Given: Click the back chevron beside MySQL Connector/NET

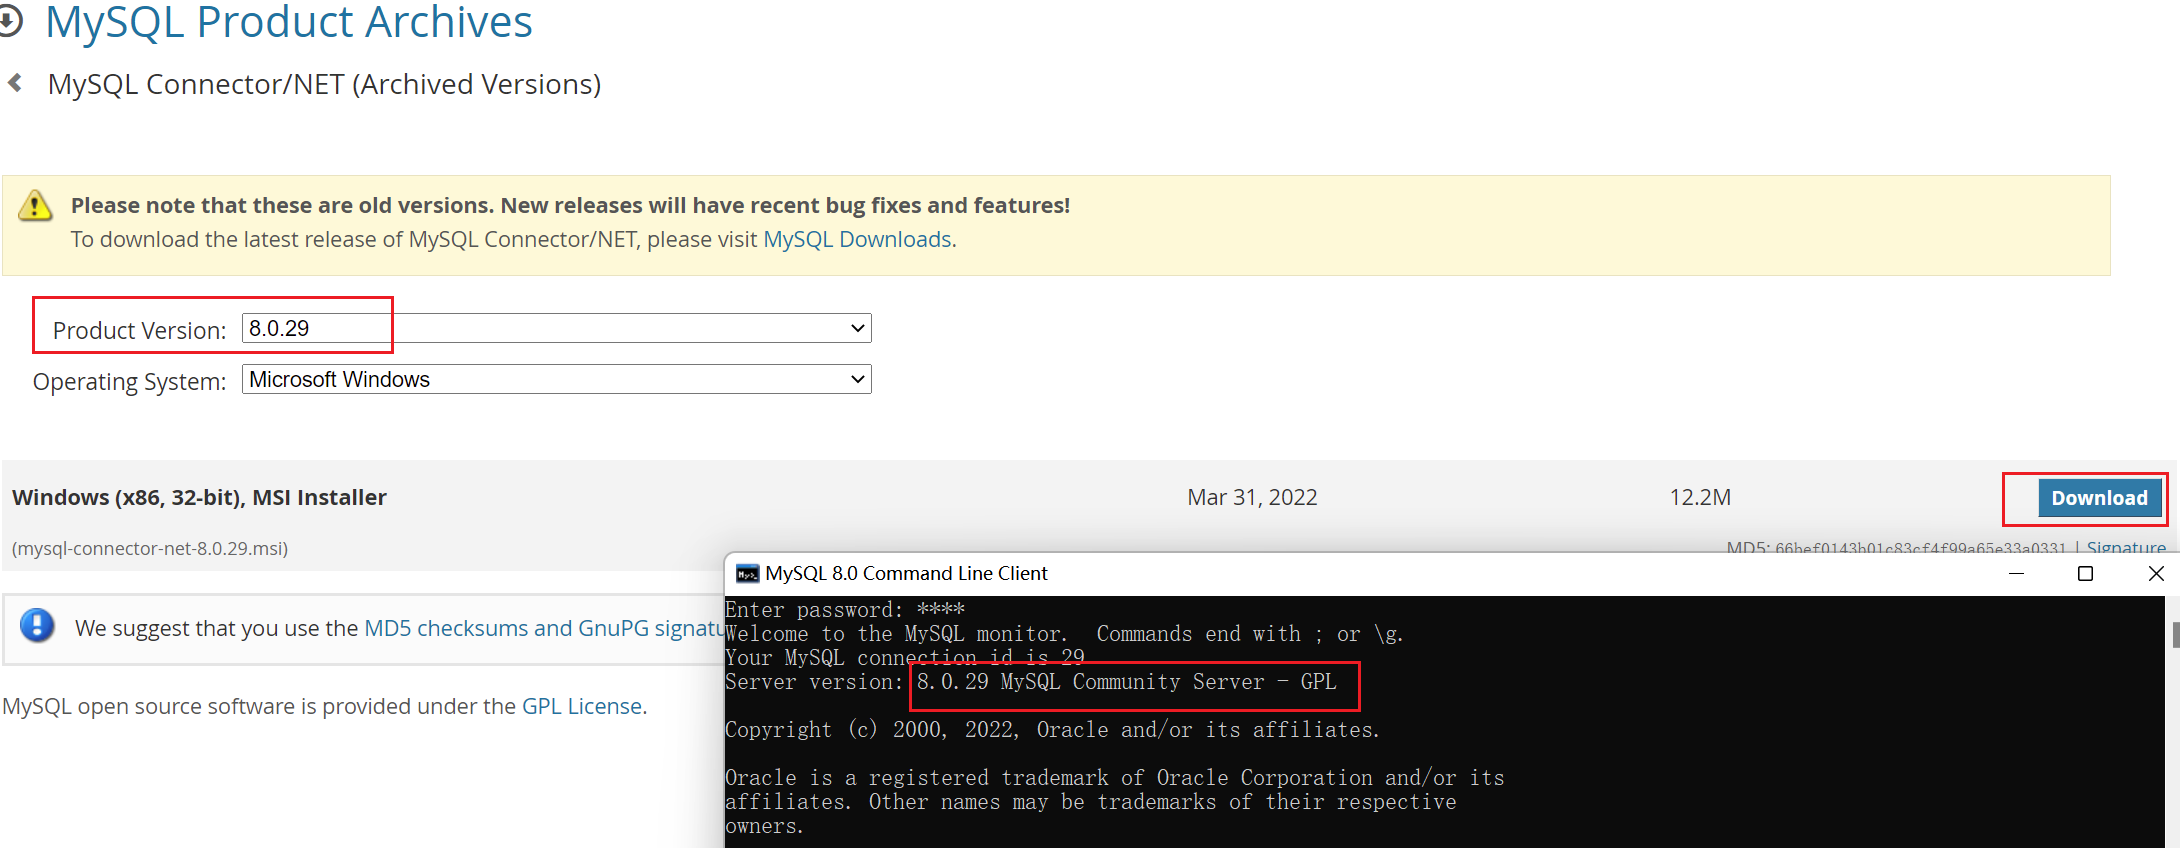Looking at the screenshot, I should pyautogui.click(x=15, y=83).
